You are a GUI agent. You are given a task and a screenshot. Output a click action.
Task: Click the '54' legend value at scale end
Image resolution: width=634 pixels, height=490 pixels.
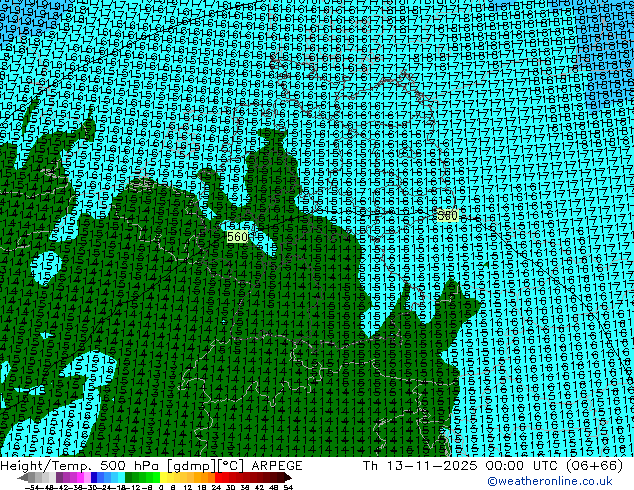[x=288, y=487]
